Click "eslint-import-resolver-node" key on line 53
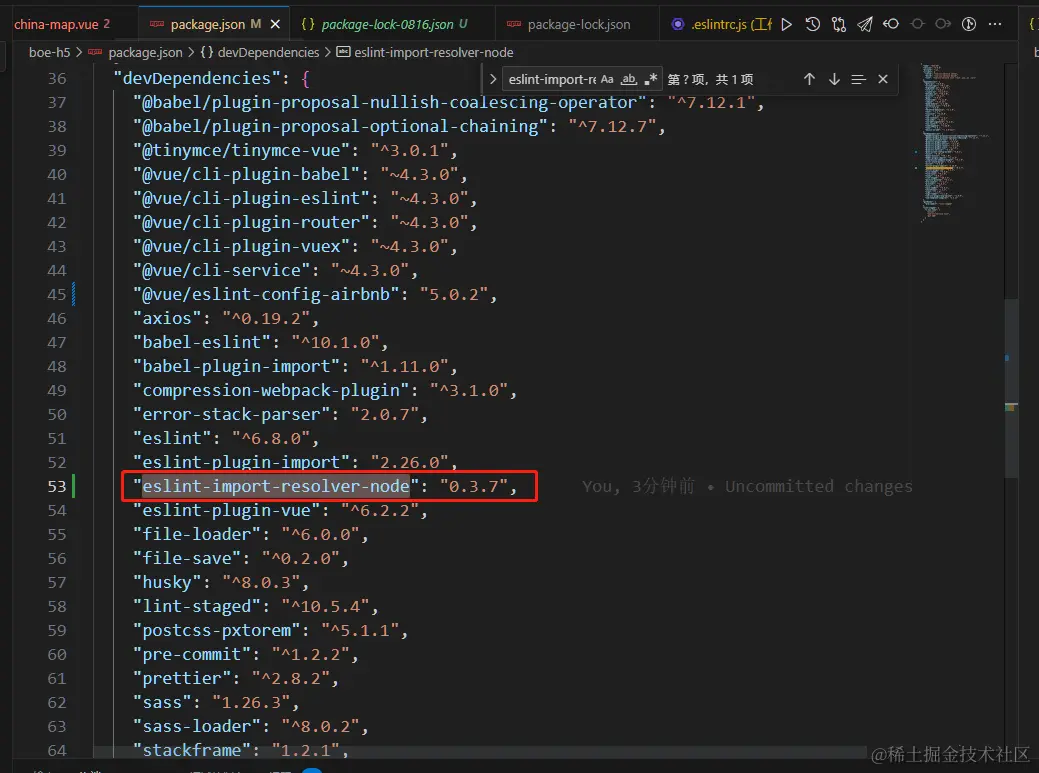 pyautogui.click(x=276, y=486)
